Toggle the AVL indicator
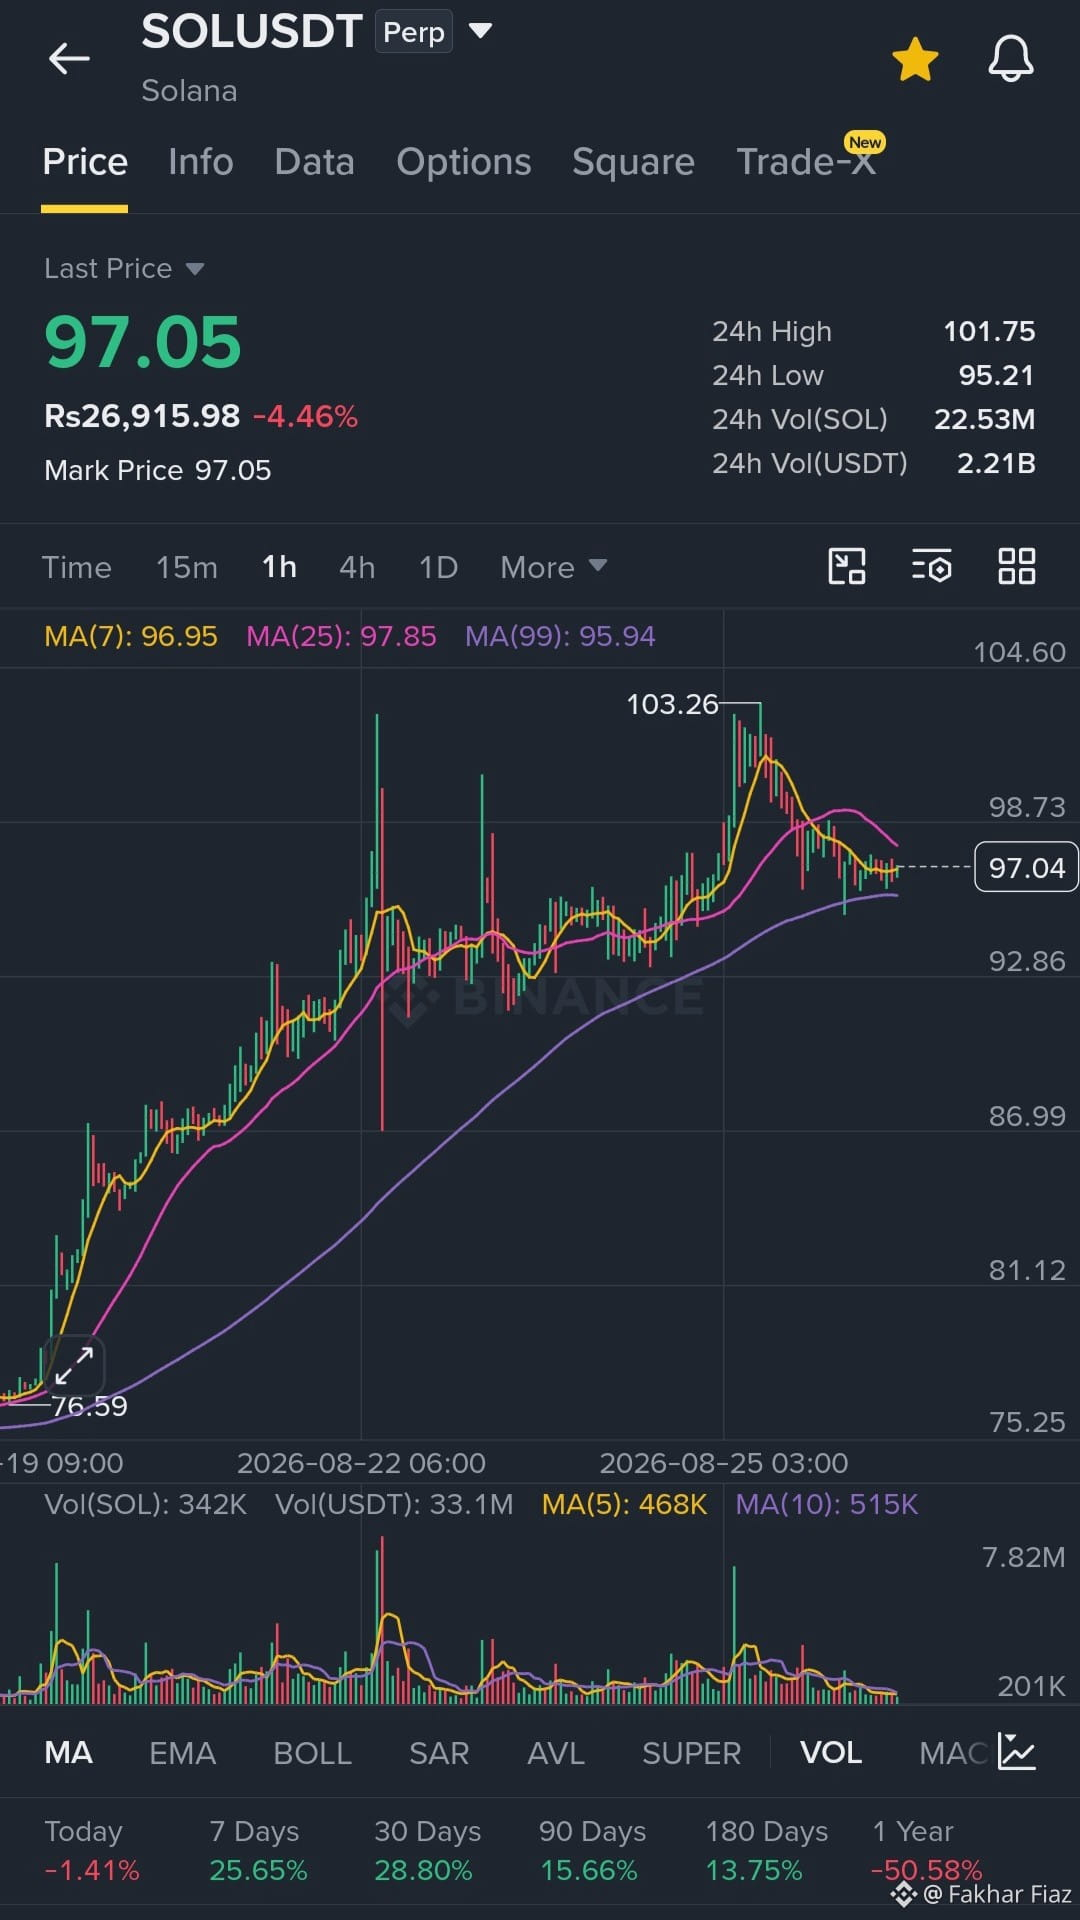The width and height of the screenshot is (1080, 1920). (x=556, y=1753)
